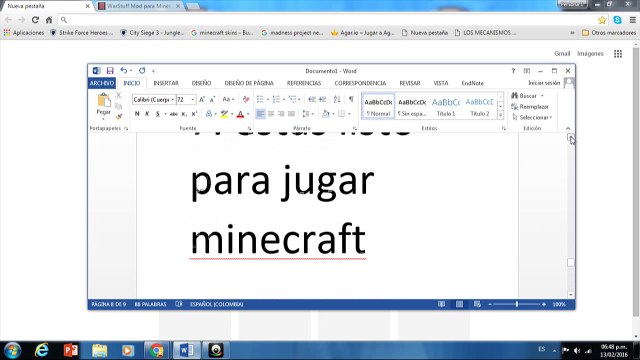Switch to the REFERENCIAS tab
Screen dimensions: 640x360
coord(304,83)
